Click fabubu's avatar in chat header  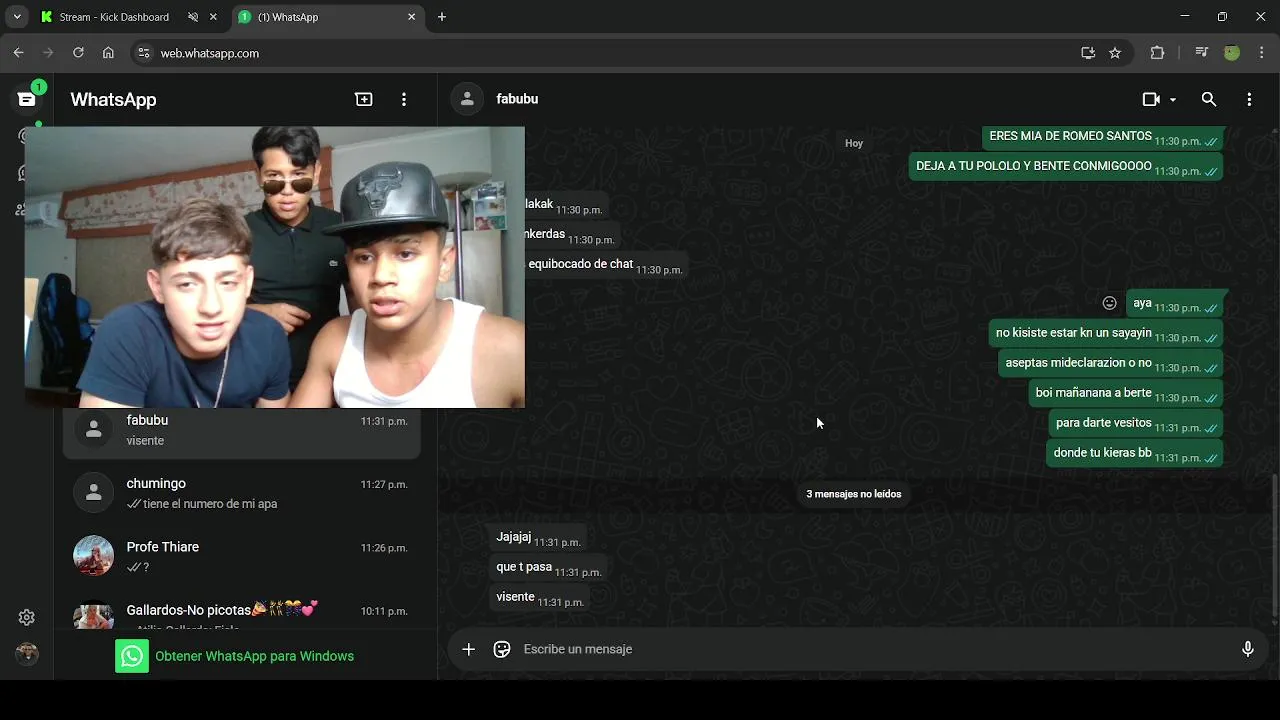[466, 99]
